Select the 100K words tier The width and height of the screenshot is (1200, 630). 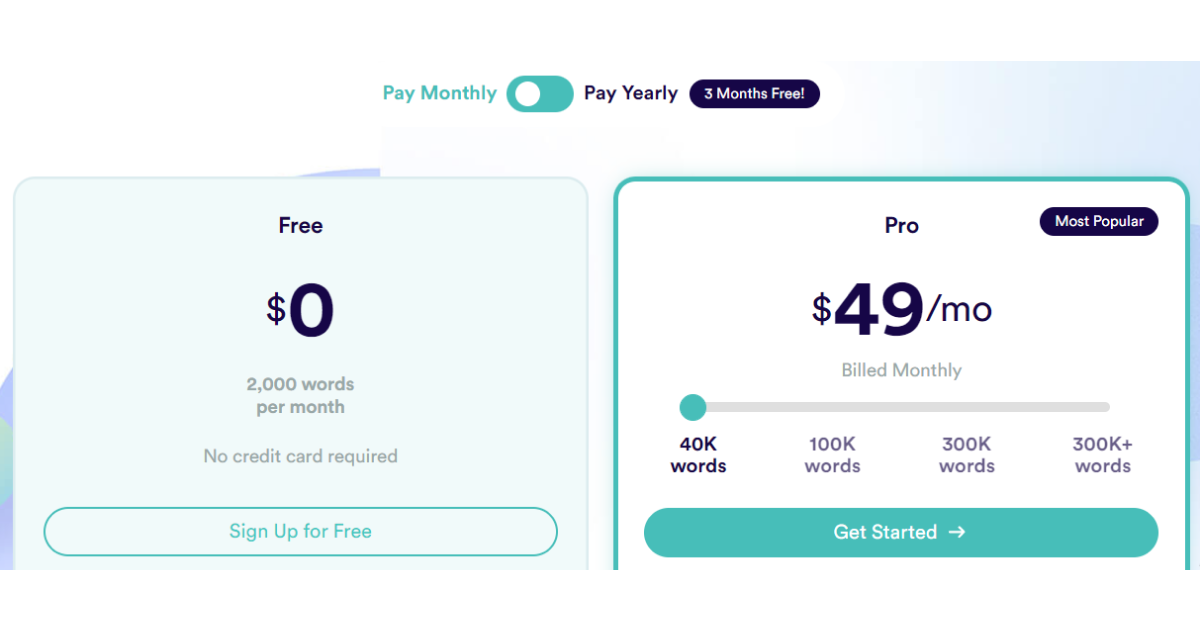tap(832, 454)
